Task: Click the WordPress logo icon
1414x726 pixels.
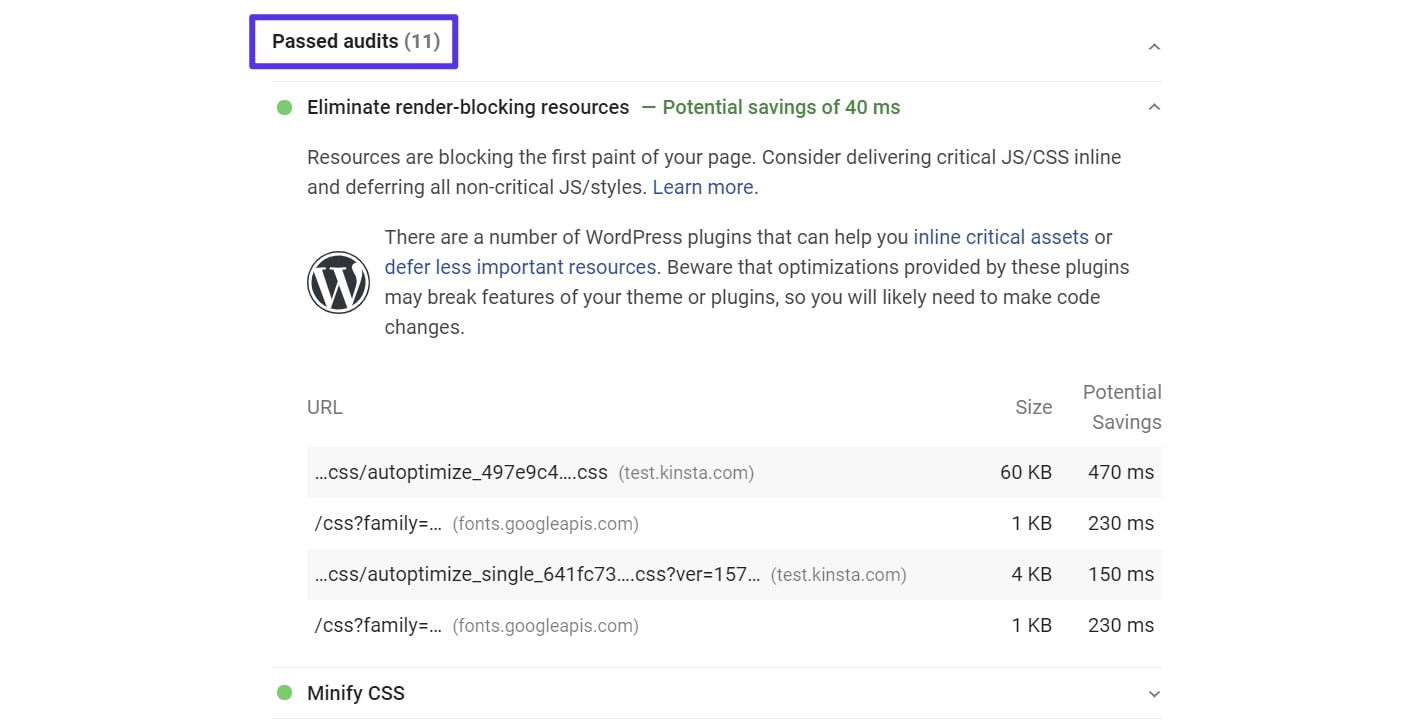Action: point(338,282)
